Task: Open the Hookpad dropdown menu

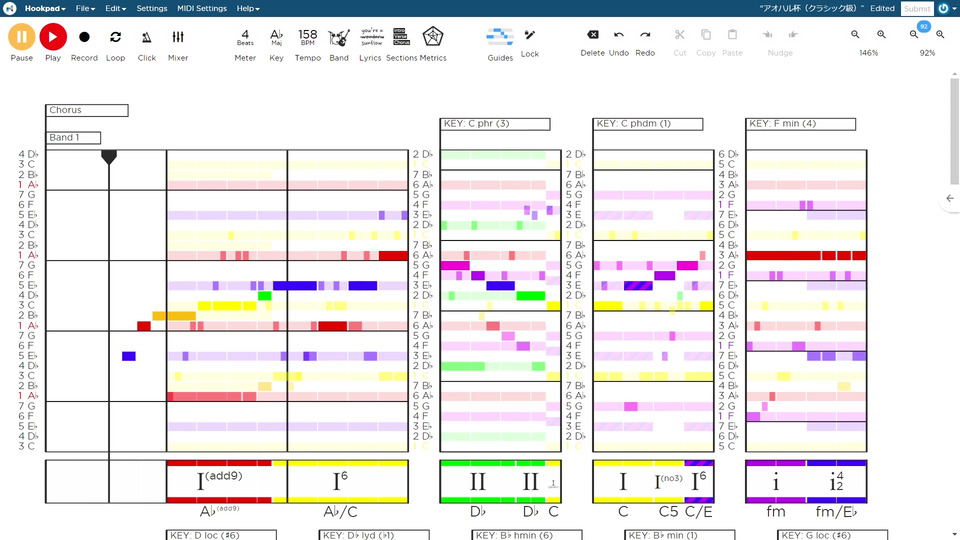Action: [x=45, y=9]
